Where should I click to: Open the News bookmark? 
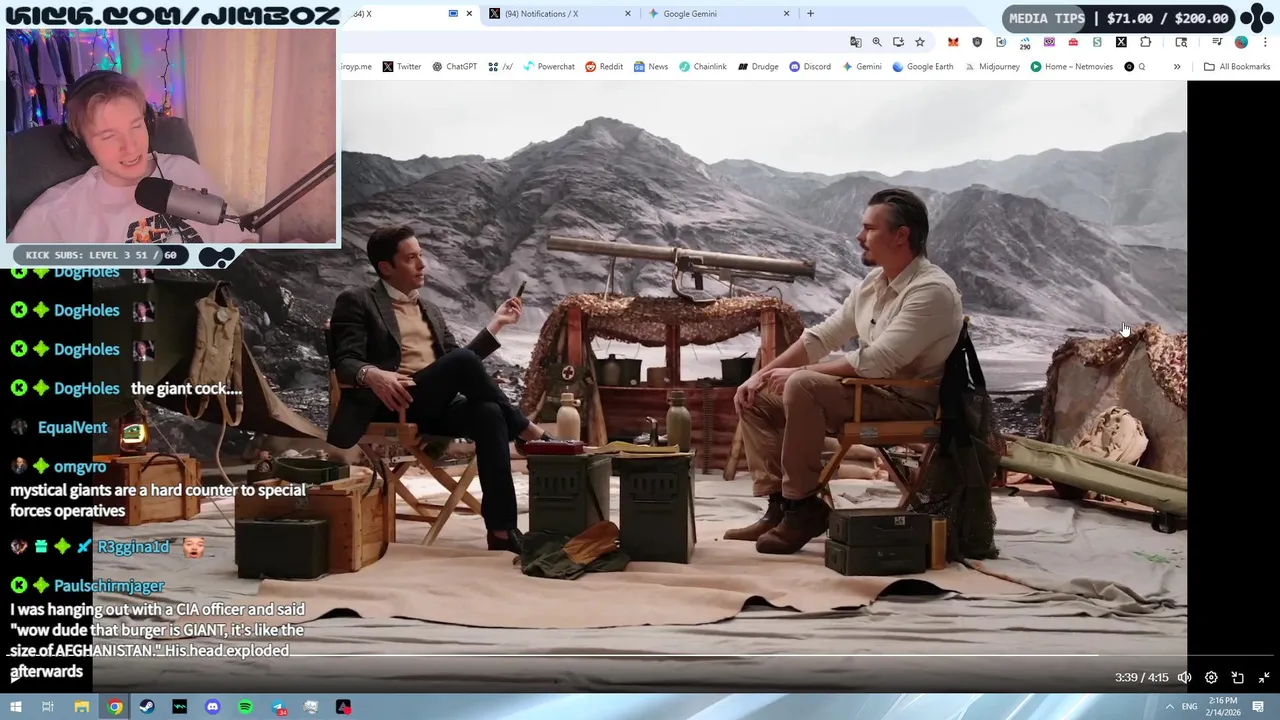tap(650, 67)
